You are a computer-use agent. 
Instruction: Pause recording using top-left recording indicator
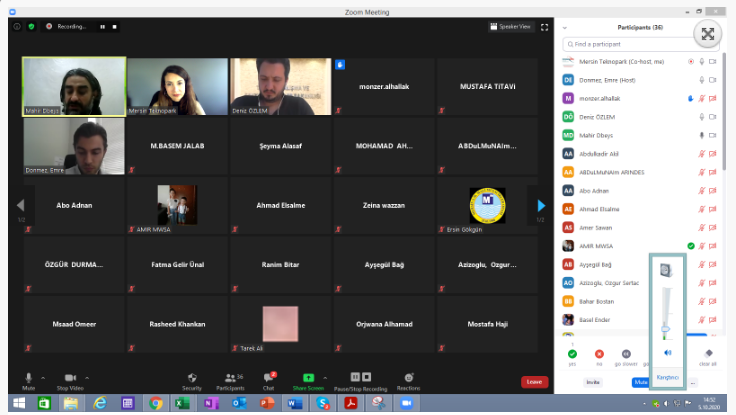(x=102, y=27)
